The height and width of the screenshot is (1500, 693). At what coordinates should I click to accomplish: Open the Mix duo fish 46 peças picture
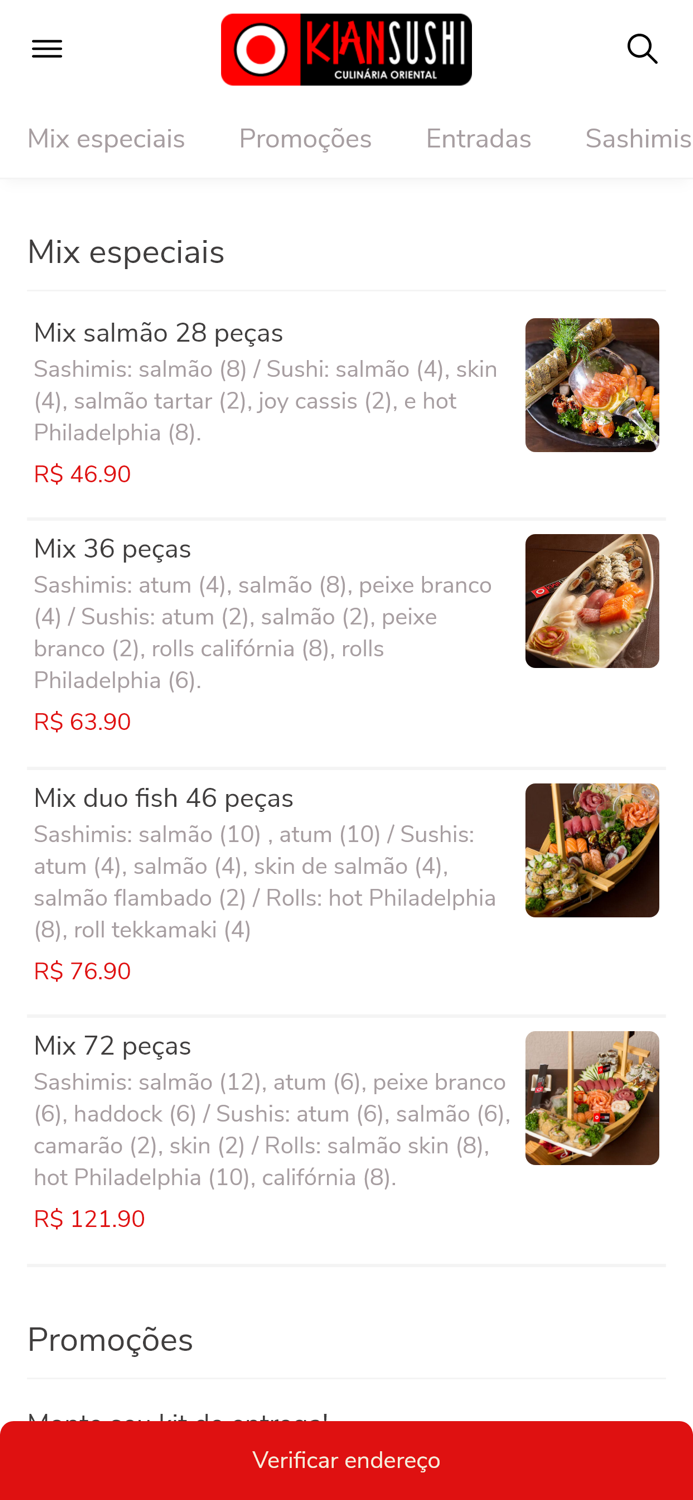[x=592, y=850]
